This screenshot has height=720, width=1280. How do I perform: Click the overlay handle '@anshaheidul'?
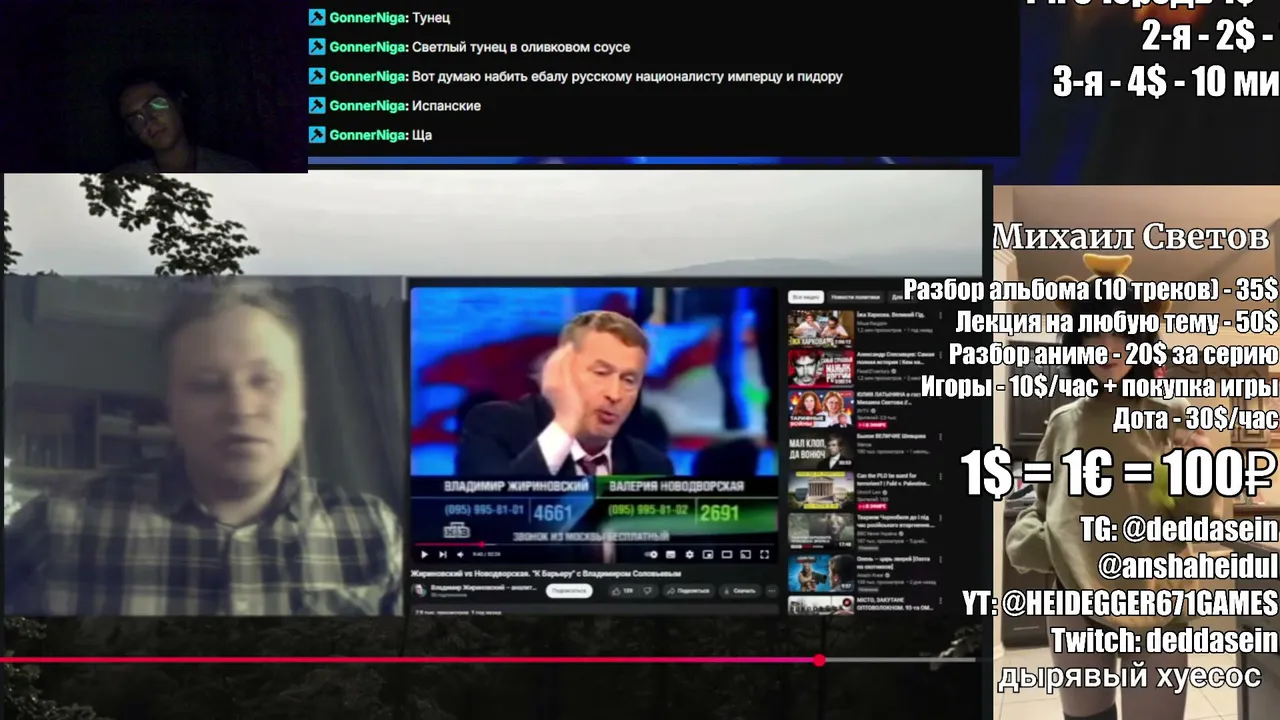[x=1188, y=566]
